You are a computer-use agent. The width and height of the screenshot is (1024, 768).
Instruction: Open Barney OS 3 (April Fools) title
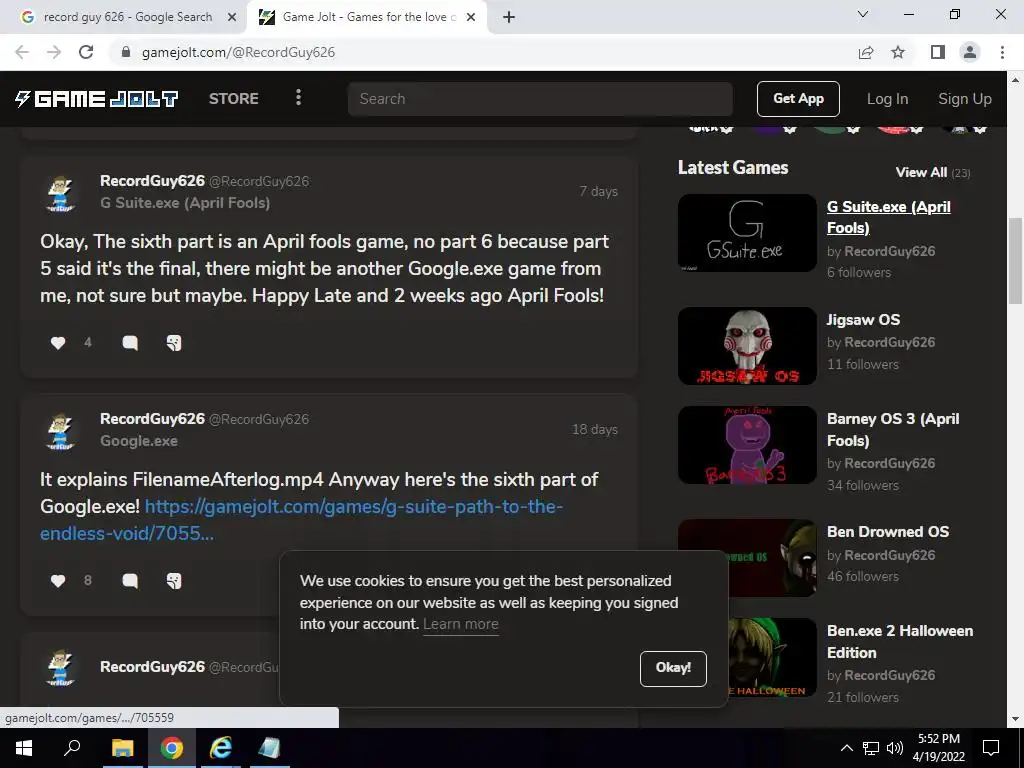[x=893, y=430]
